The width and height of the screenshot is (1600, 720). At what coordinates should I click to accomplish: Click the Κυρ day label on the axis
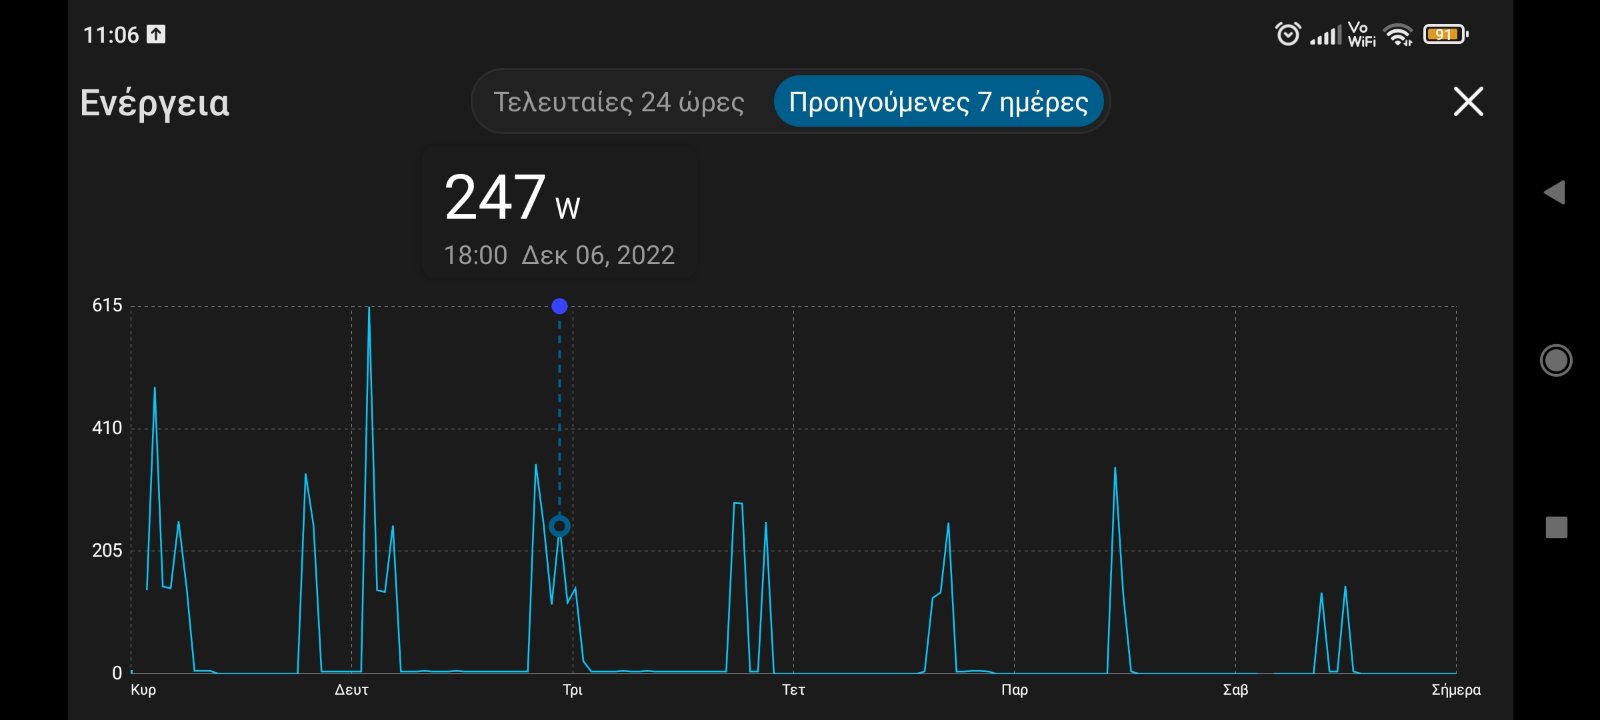click(x=143, y=690)
